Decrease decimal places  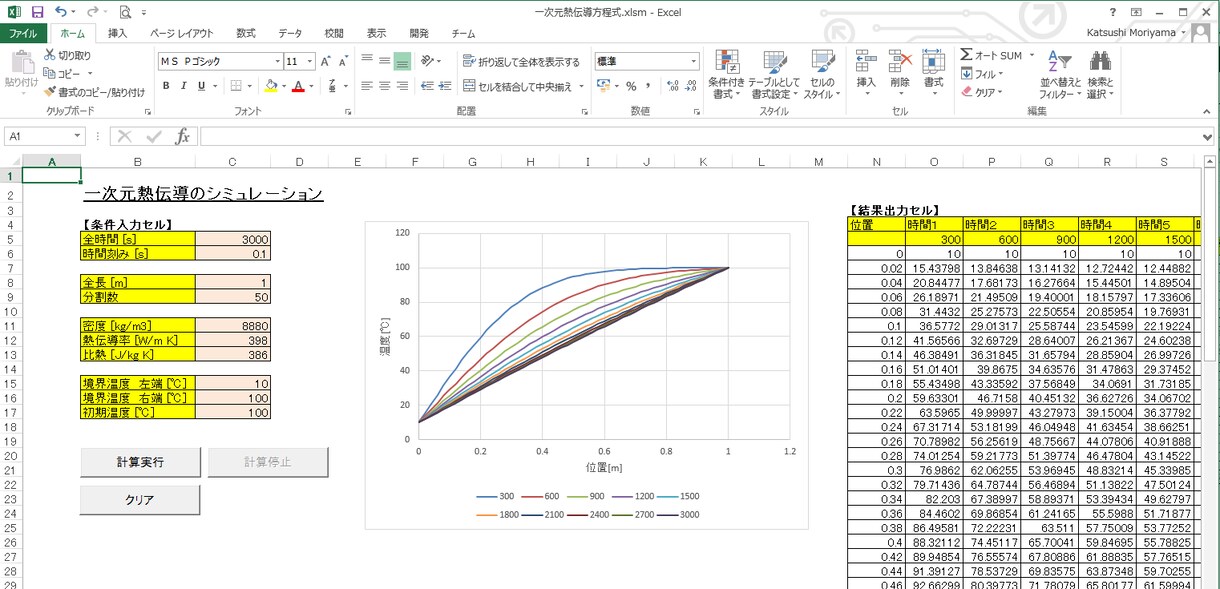click(690, 86)
